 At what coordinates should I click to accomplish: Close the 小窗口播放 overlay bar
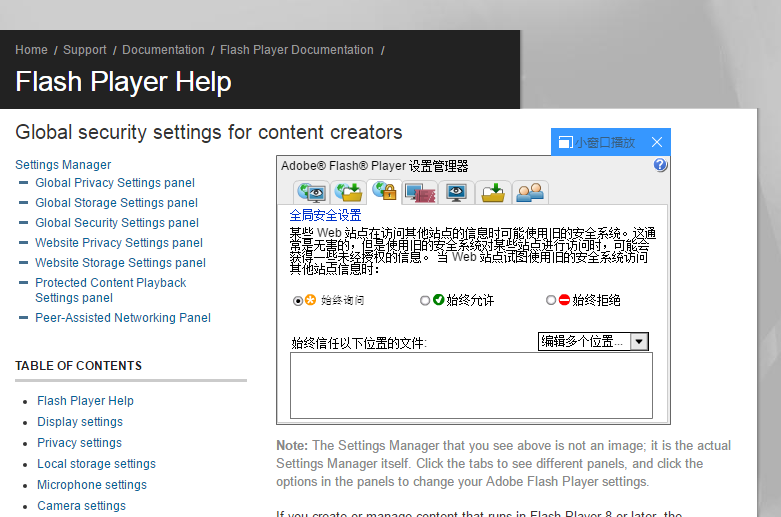(x=657, y=142)
